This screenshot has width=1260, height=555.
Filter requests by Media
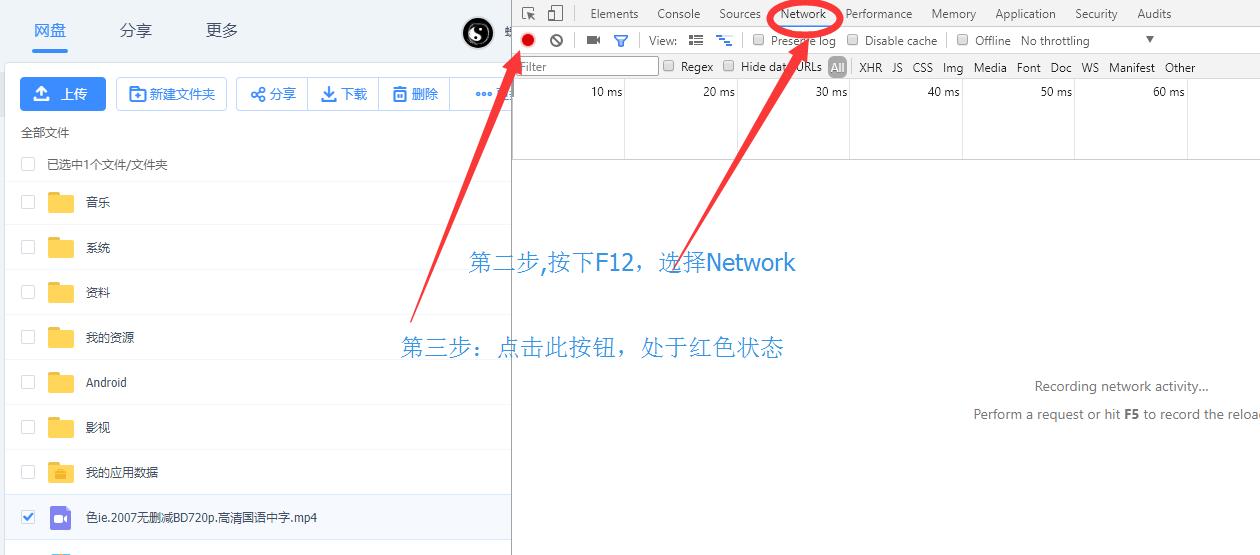(x=990, y=67)
